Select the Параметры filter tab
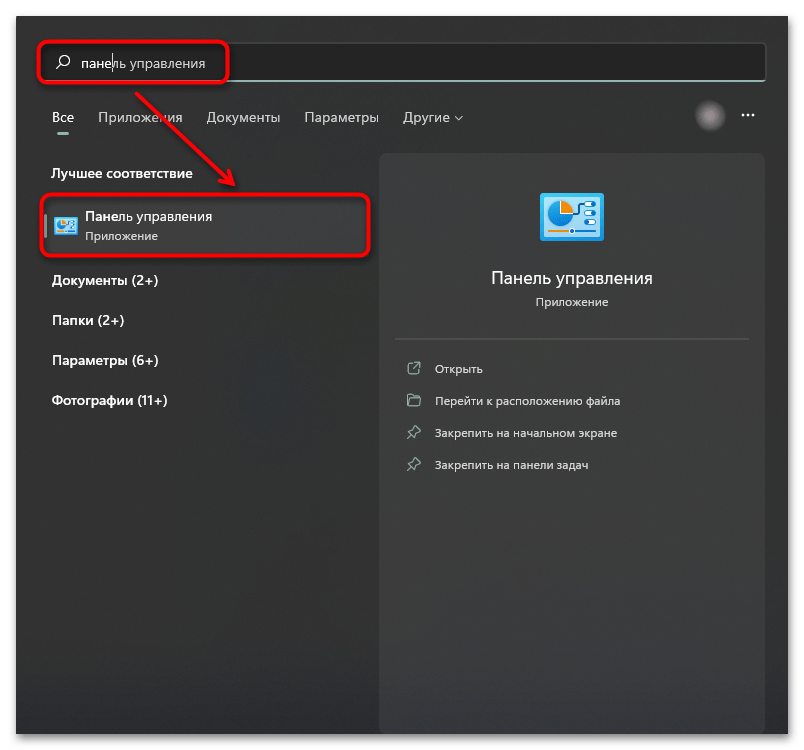 341,117
